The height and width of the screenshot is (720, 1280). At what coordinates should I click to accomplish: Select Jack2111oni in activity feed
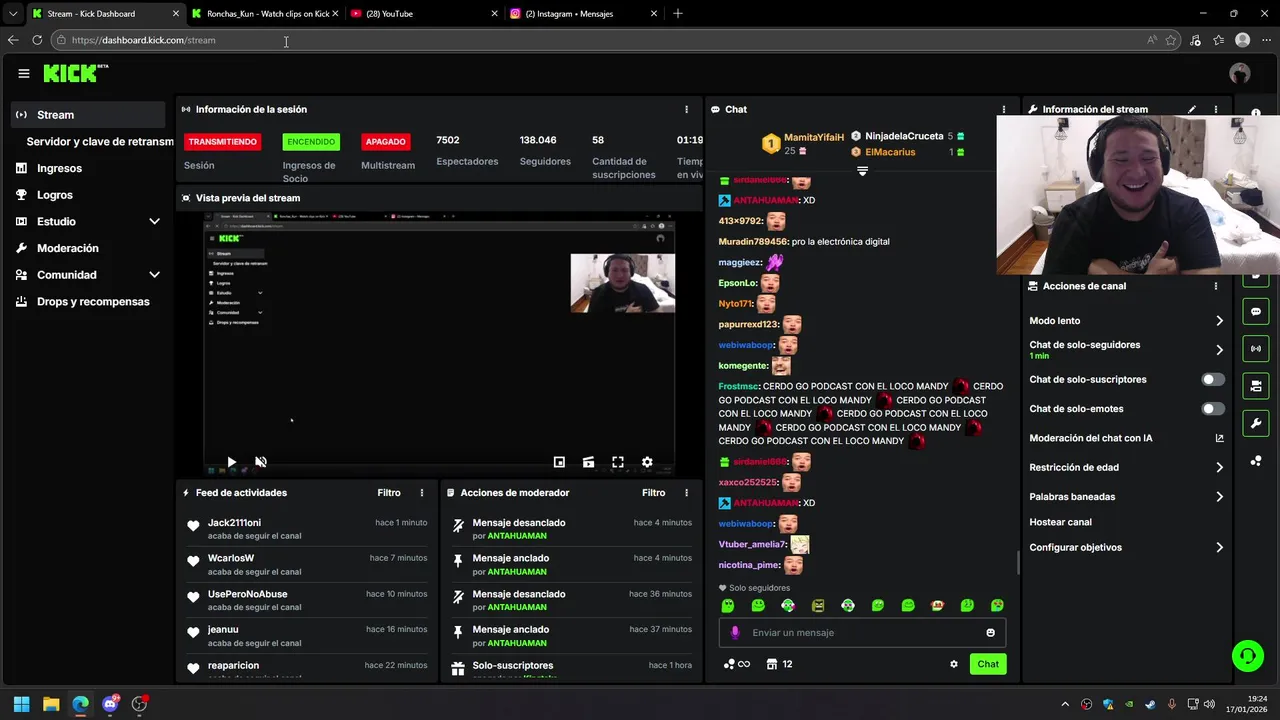234,523
